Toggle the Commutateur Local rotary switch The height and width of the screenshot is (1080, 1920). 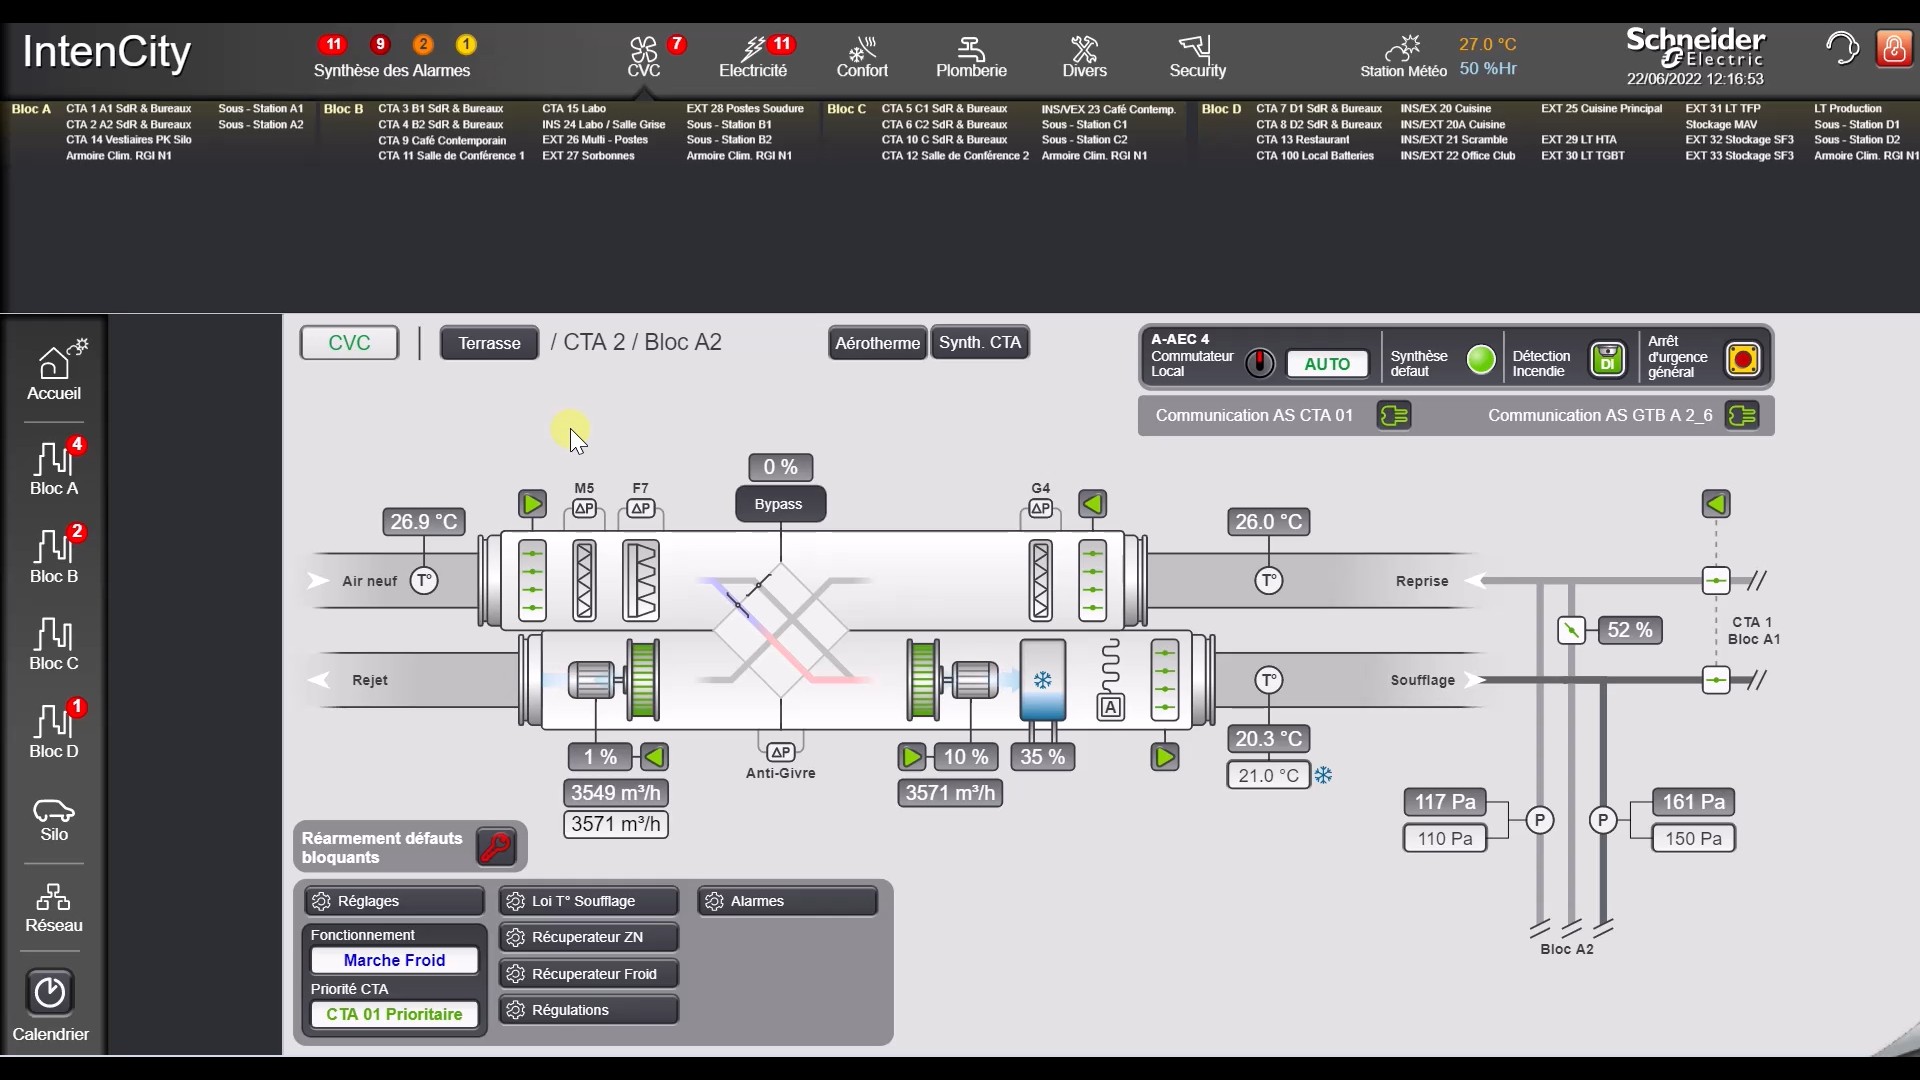pyautogui.click(x=1260, y=363)
